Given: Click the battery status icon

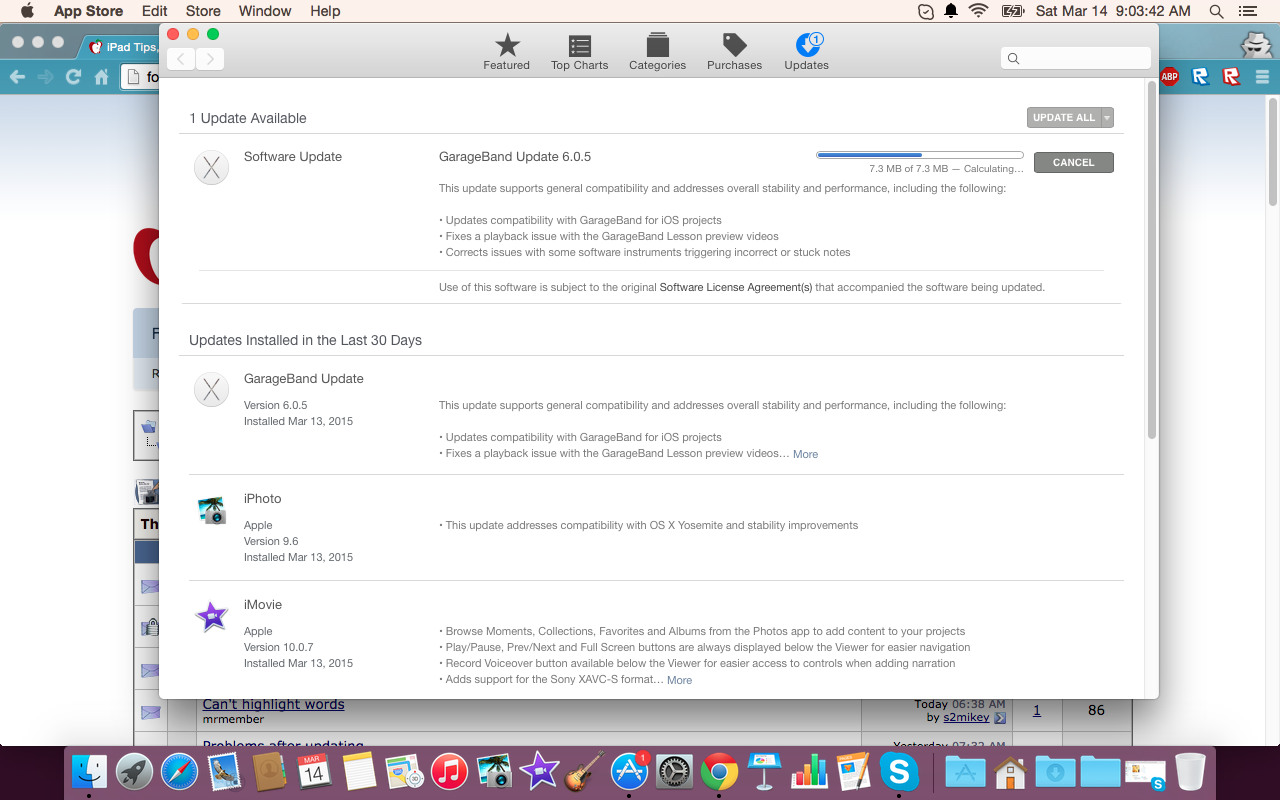Looking at the screenshot, I should 1012,11.
